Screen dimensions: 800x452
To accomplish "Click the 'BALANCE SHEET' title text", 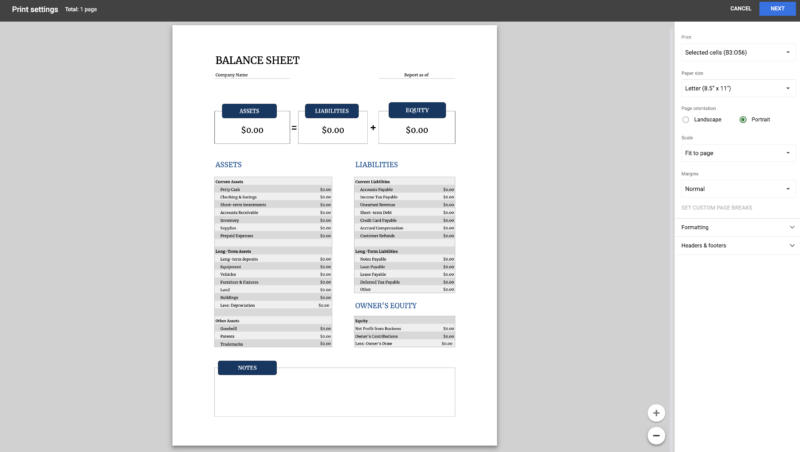I will 258,60.
